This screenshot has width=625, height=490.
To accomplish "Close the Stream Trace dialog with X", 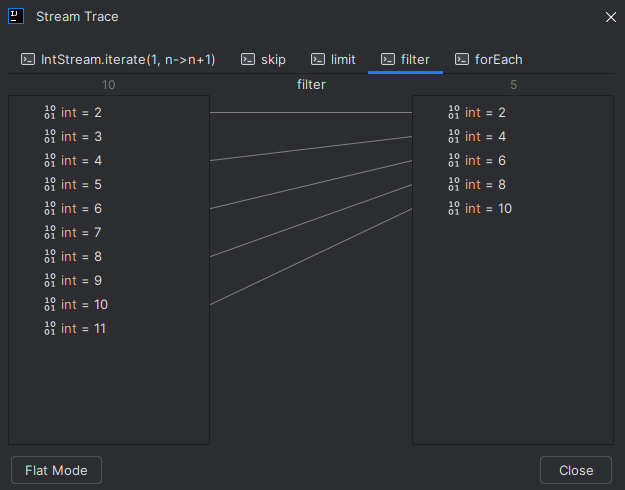I will pos(611,17).
